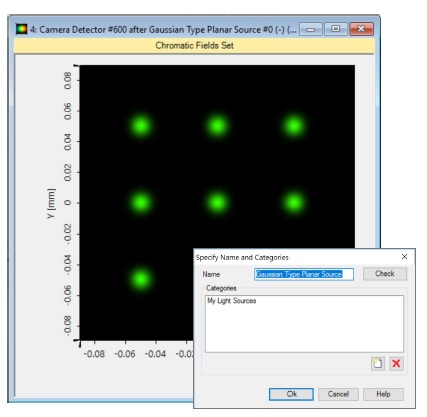Click the red X delete category icon

point(396,363)
